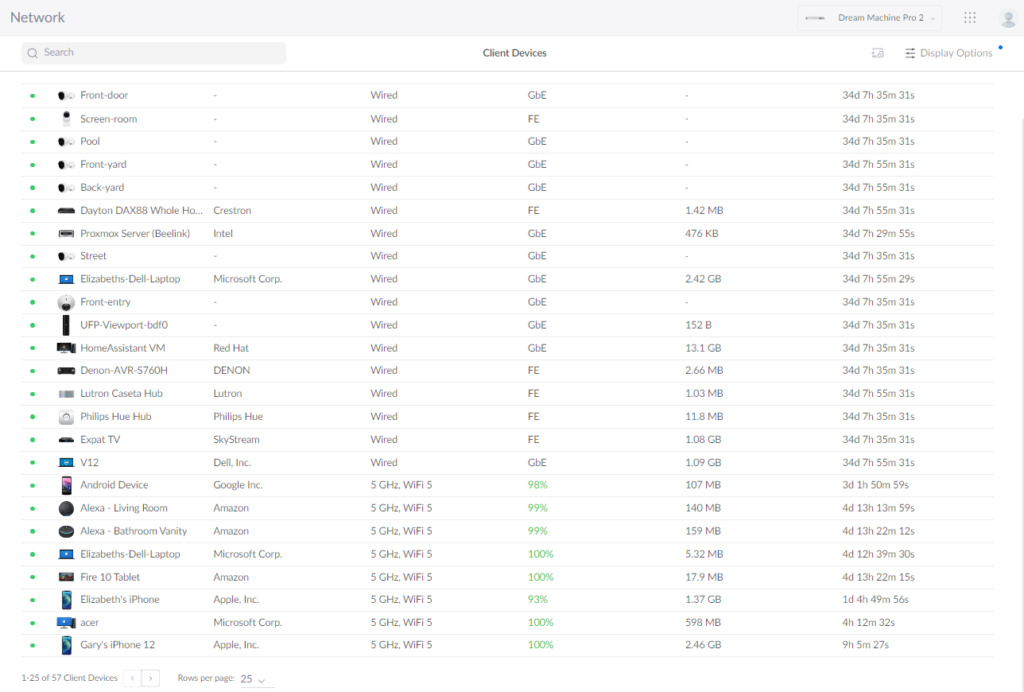
Task: Click uptime 9h 5m 27s
Action: point(865,644)
